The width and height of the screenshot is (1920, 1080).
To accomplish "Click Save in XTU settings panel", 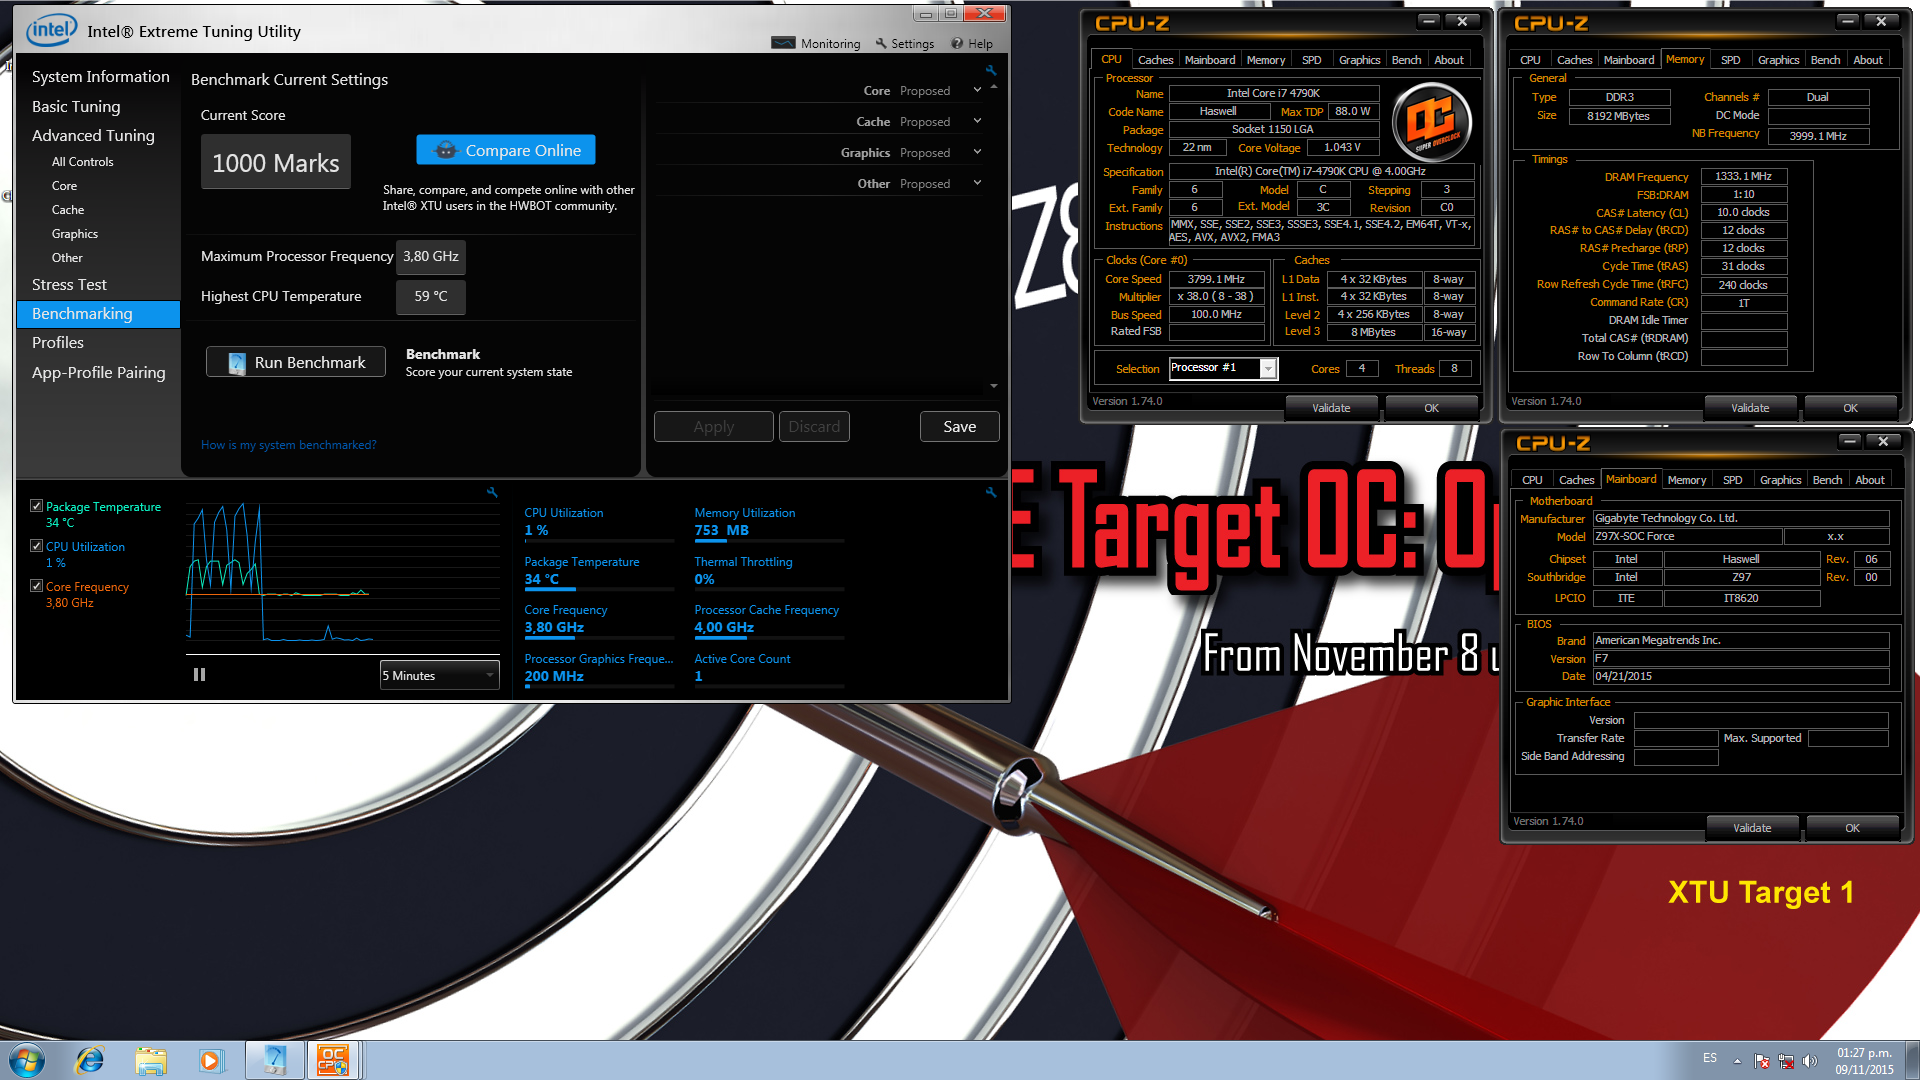I will (x=959, y=426).
